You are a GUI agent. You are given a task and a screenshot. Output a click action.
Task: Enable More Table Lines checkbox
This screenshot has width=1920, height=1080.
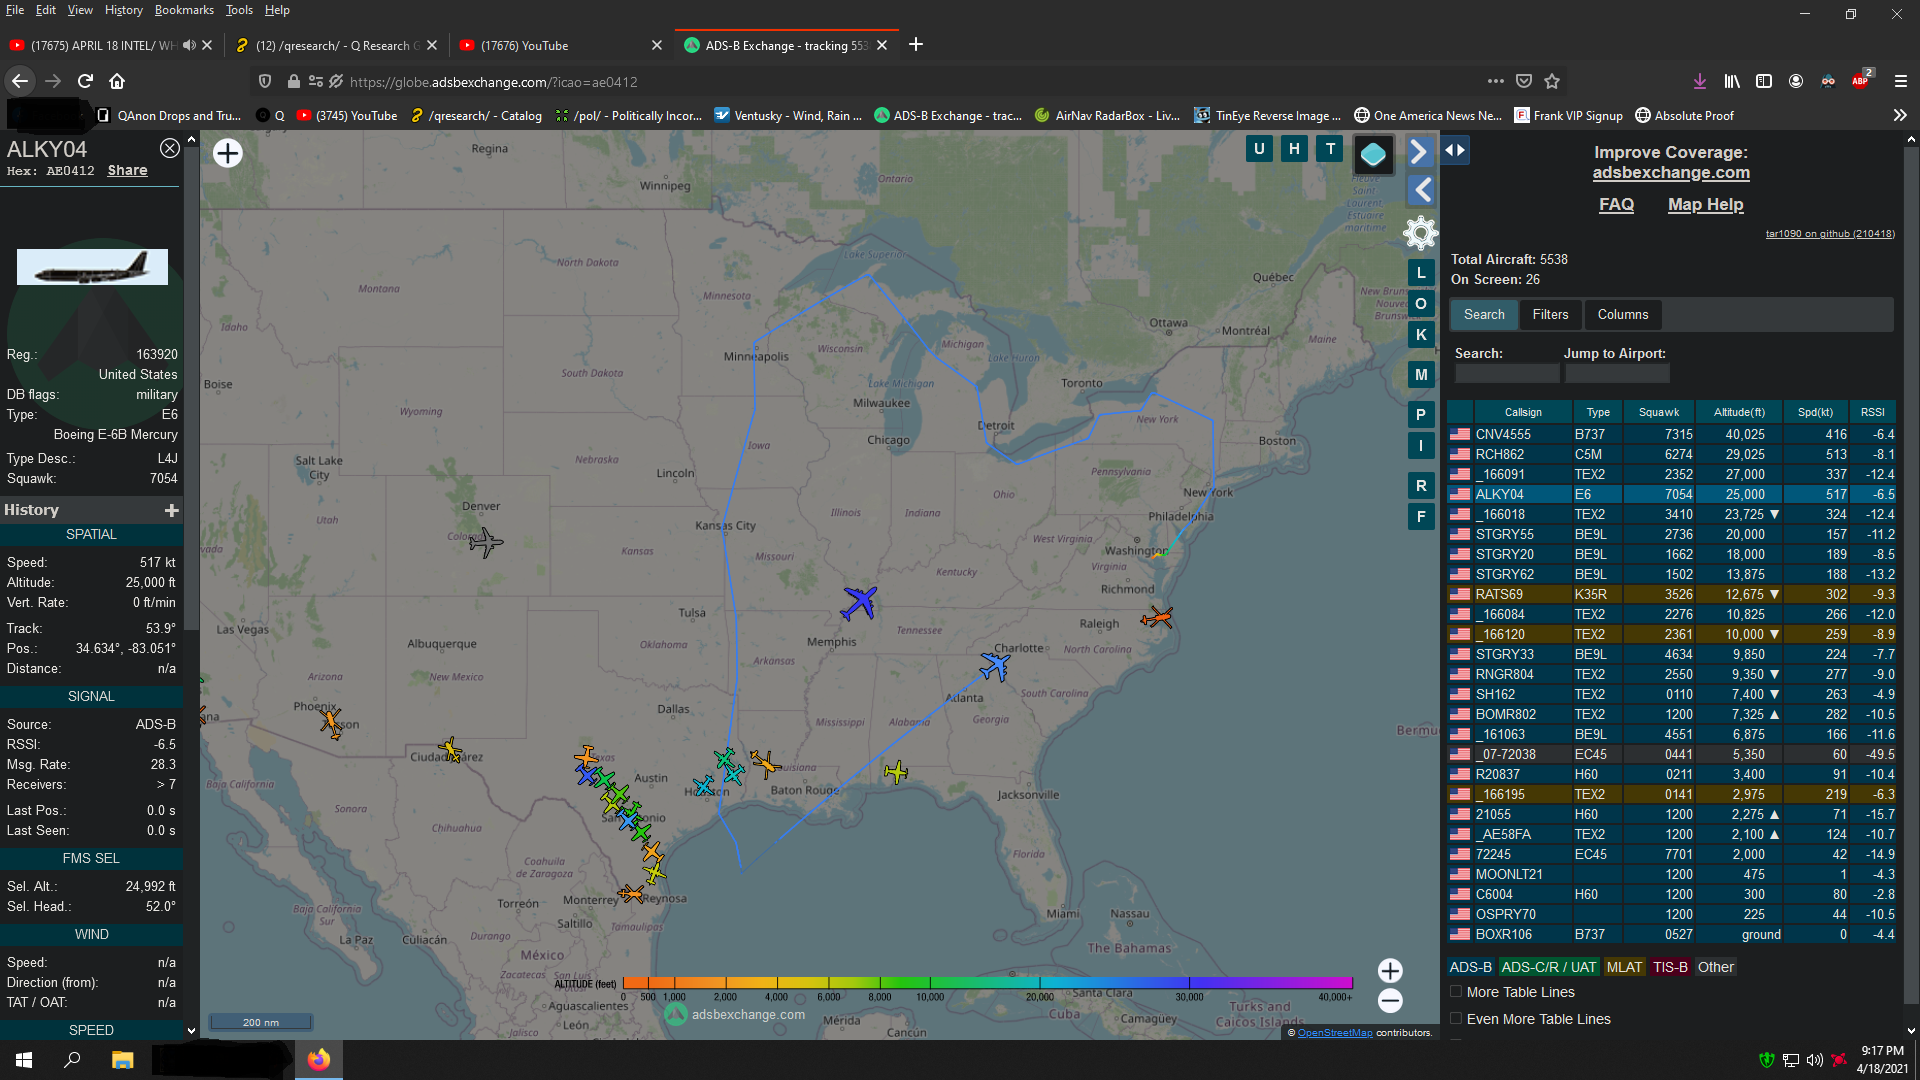[x=1456, y=992]
